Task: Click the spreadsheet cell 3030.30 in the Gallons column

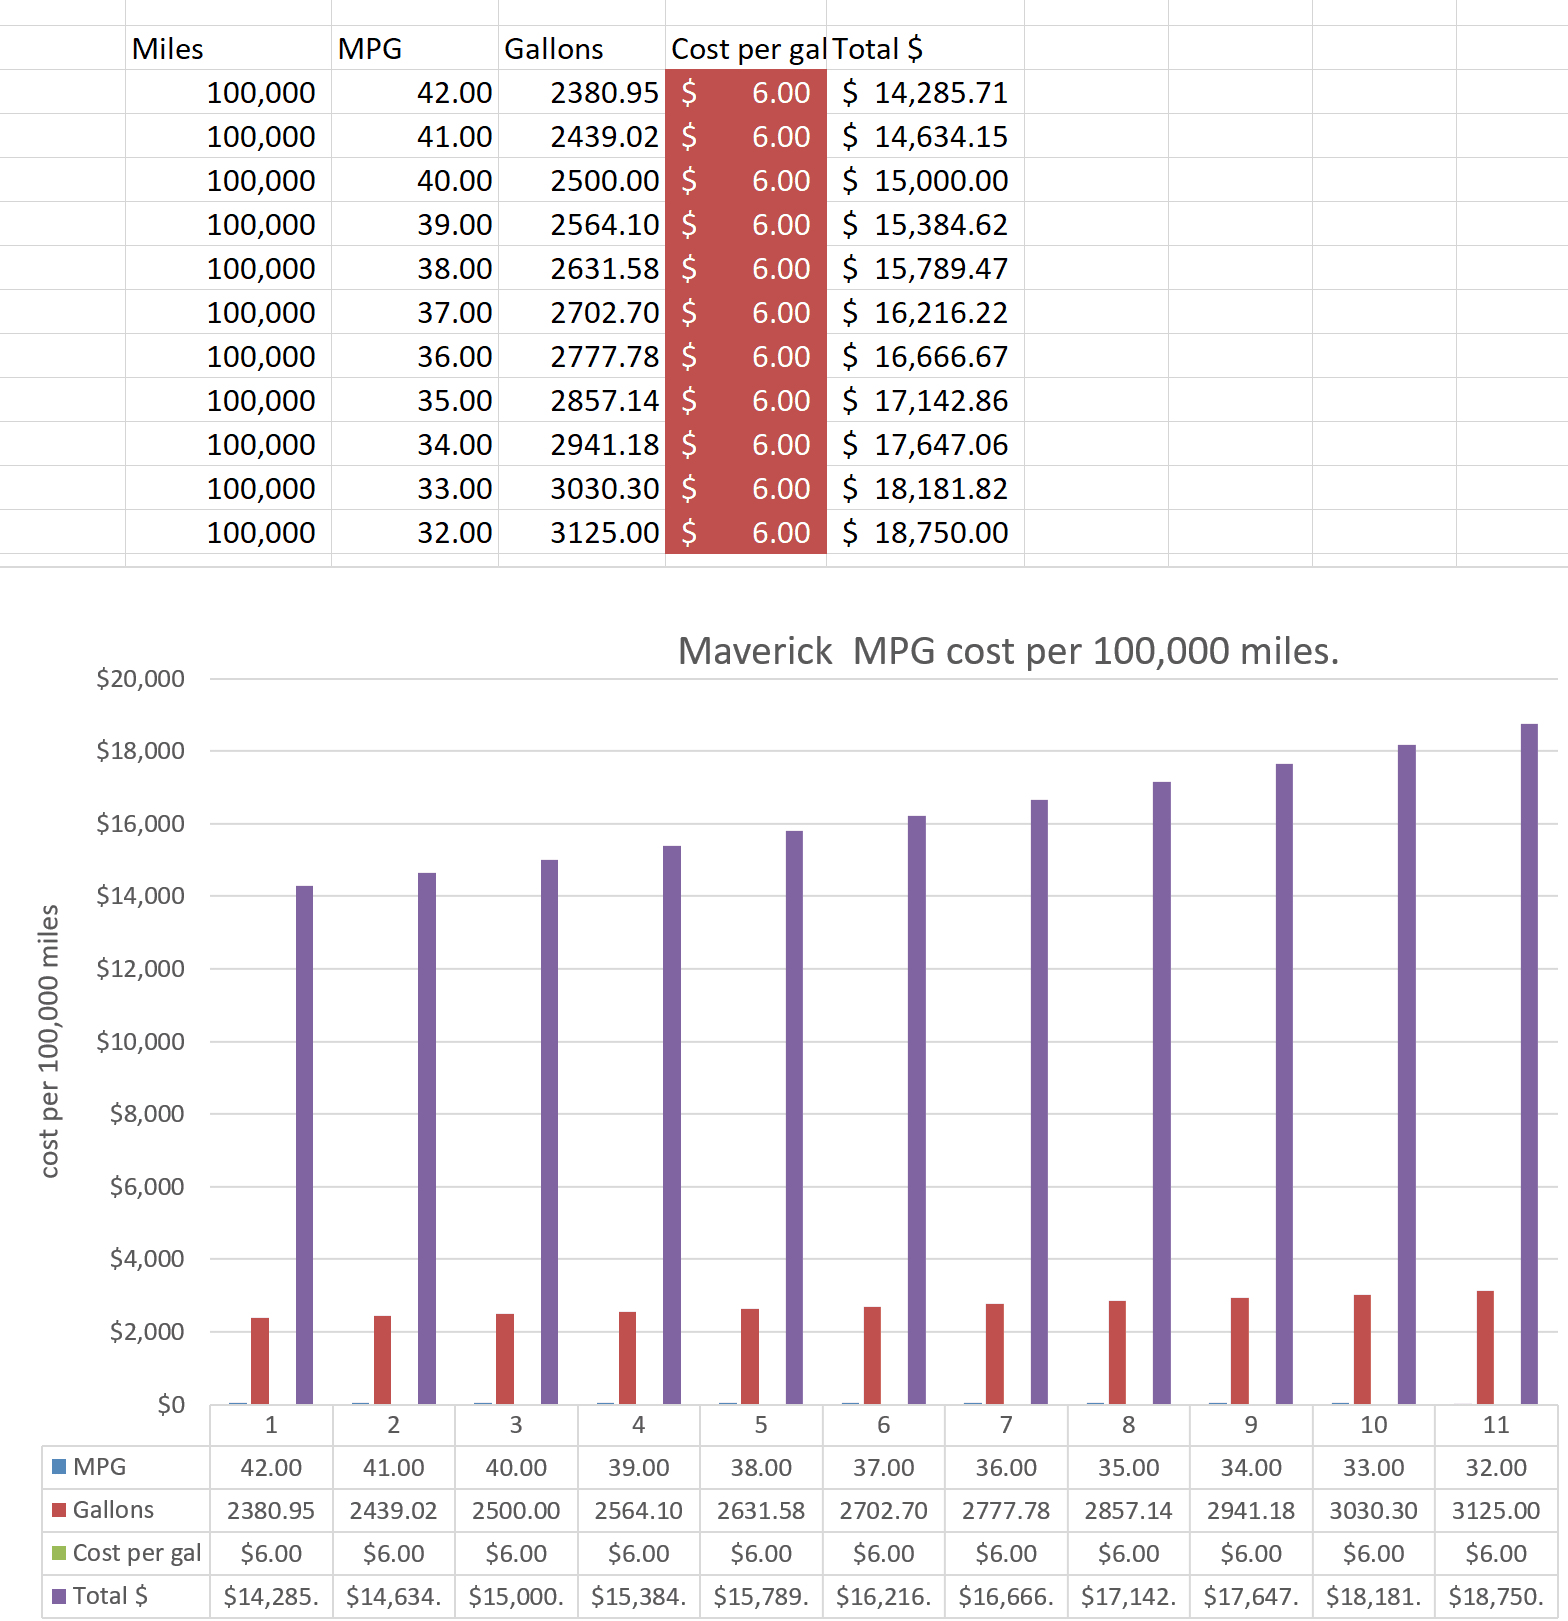Action: 582,488
